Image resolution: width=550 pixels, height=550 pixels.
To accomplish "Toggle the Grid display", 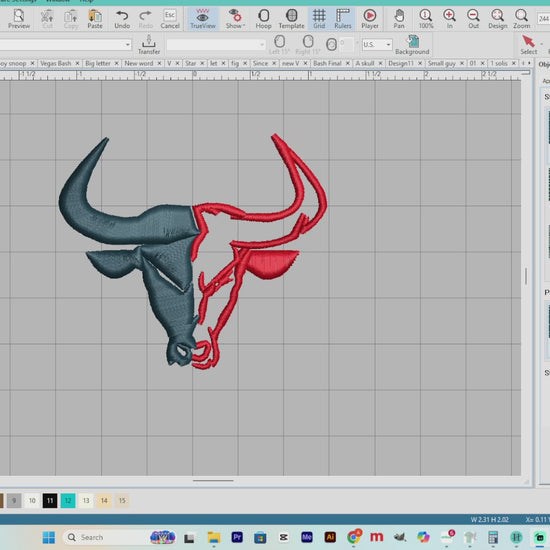I will pos(319,19).
